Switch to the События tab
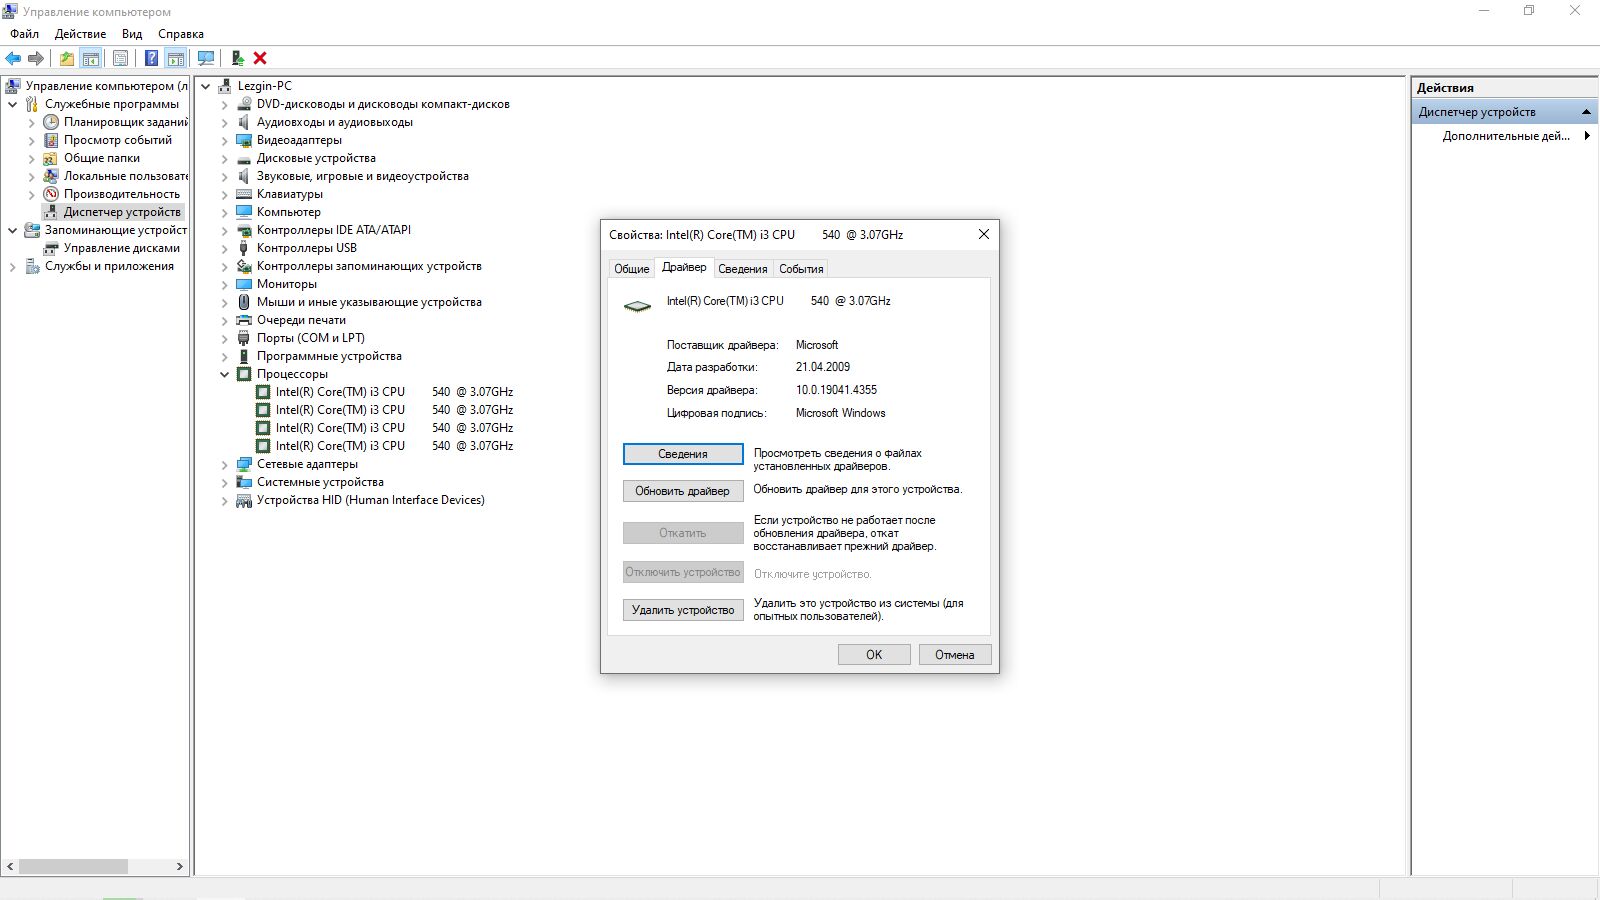Image resolution: width=1600 pixels, height=900 pixels. [801, 269]
